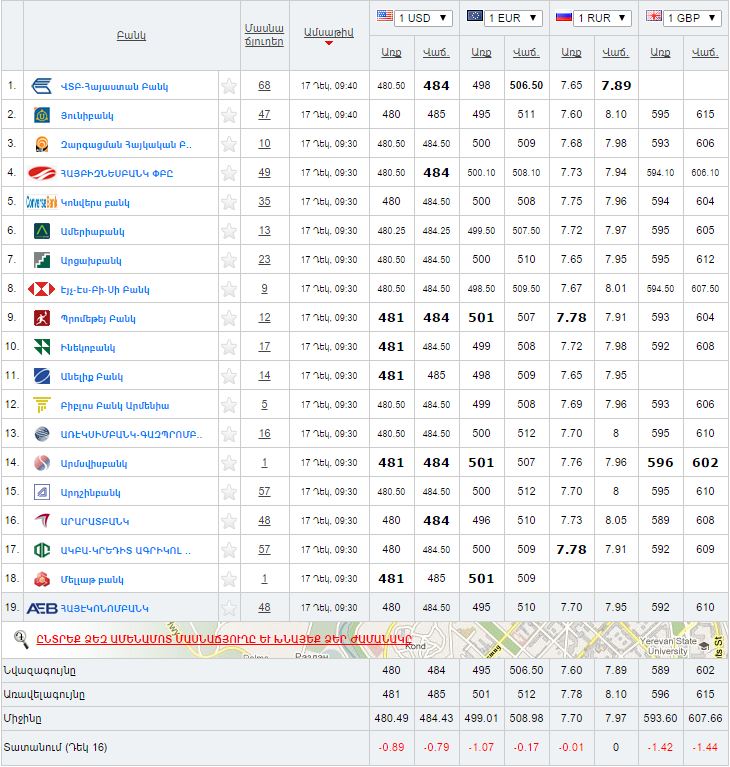The height and width of the screenshot is (767, 730).
Task: Toggle favorite star for Prometey Bank row
Action: (229, 318)
